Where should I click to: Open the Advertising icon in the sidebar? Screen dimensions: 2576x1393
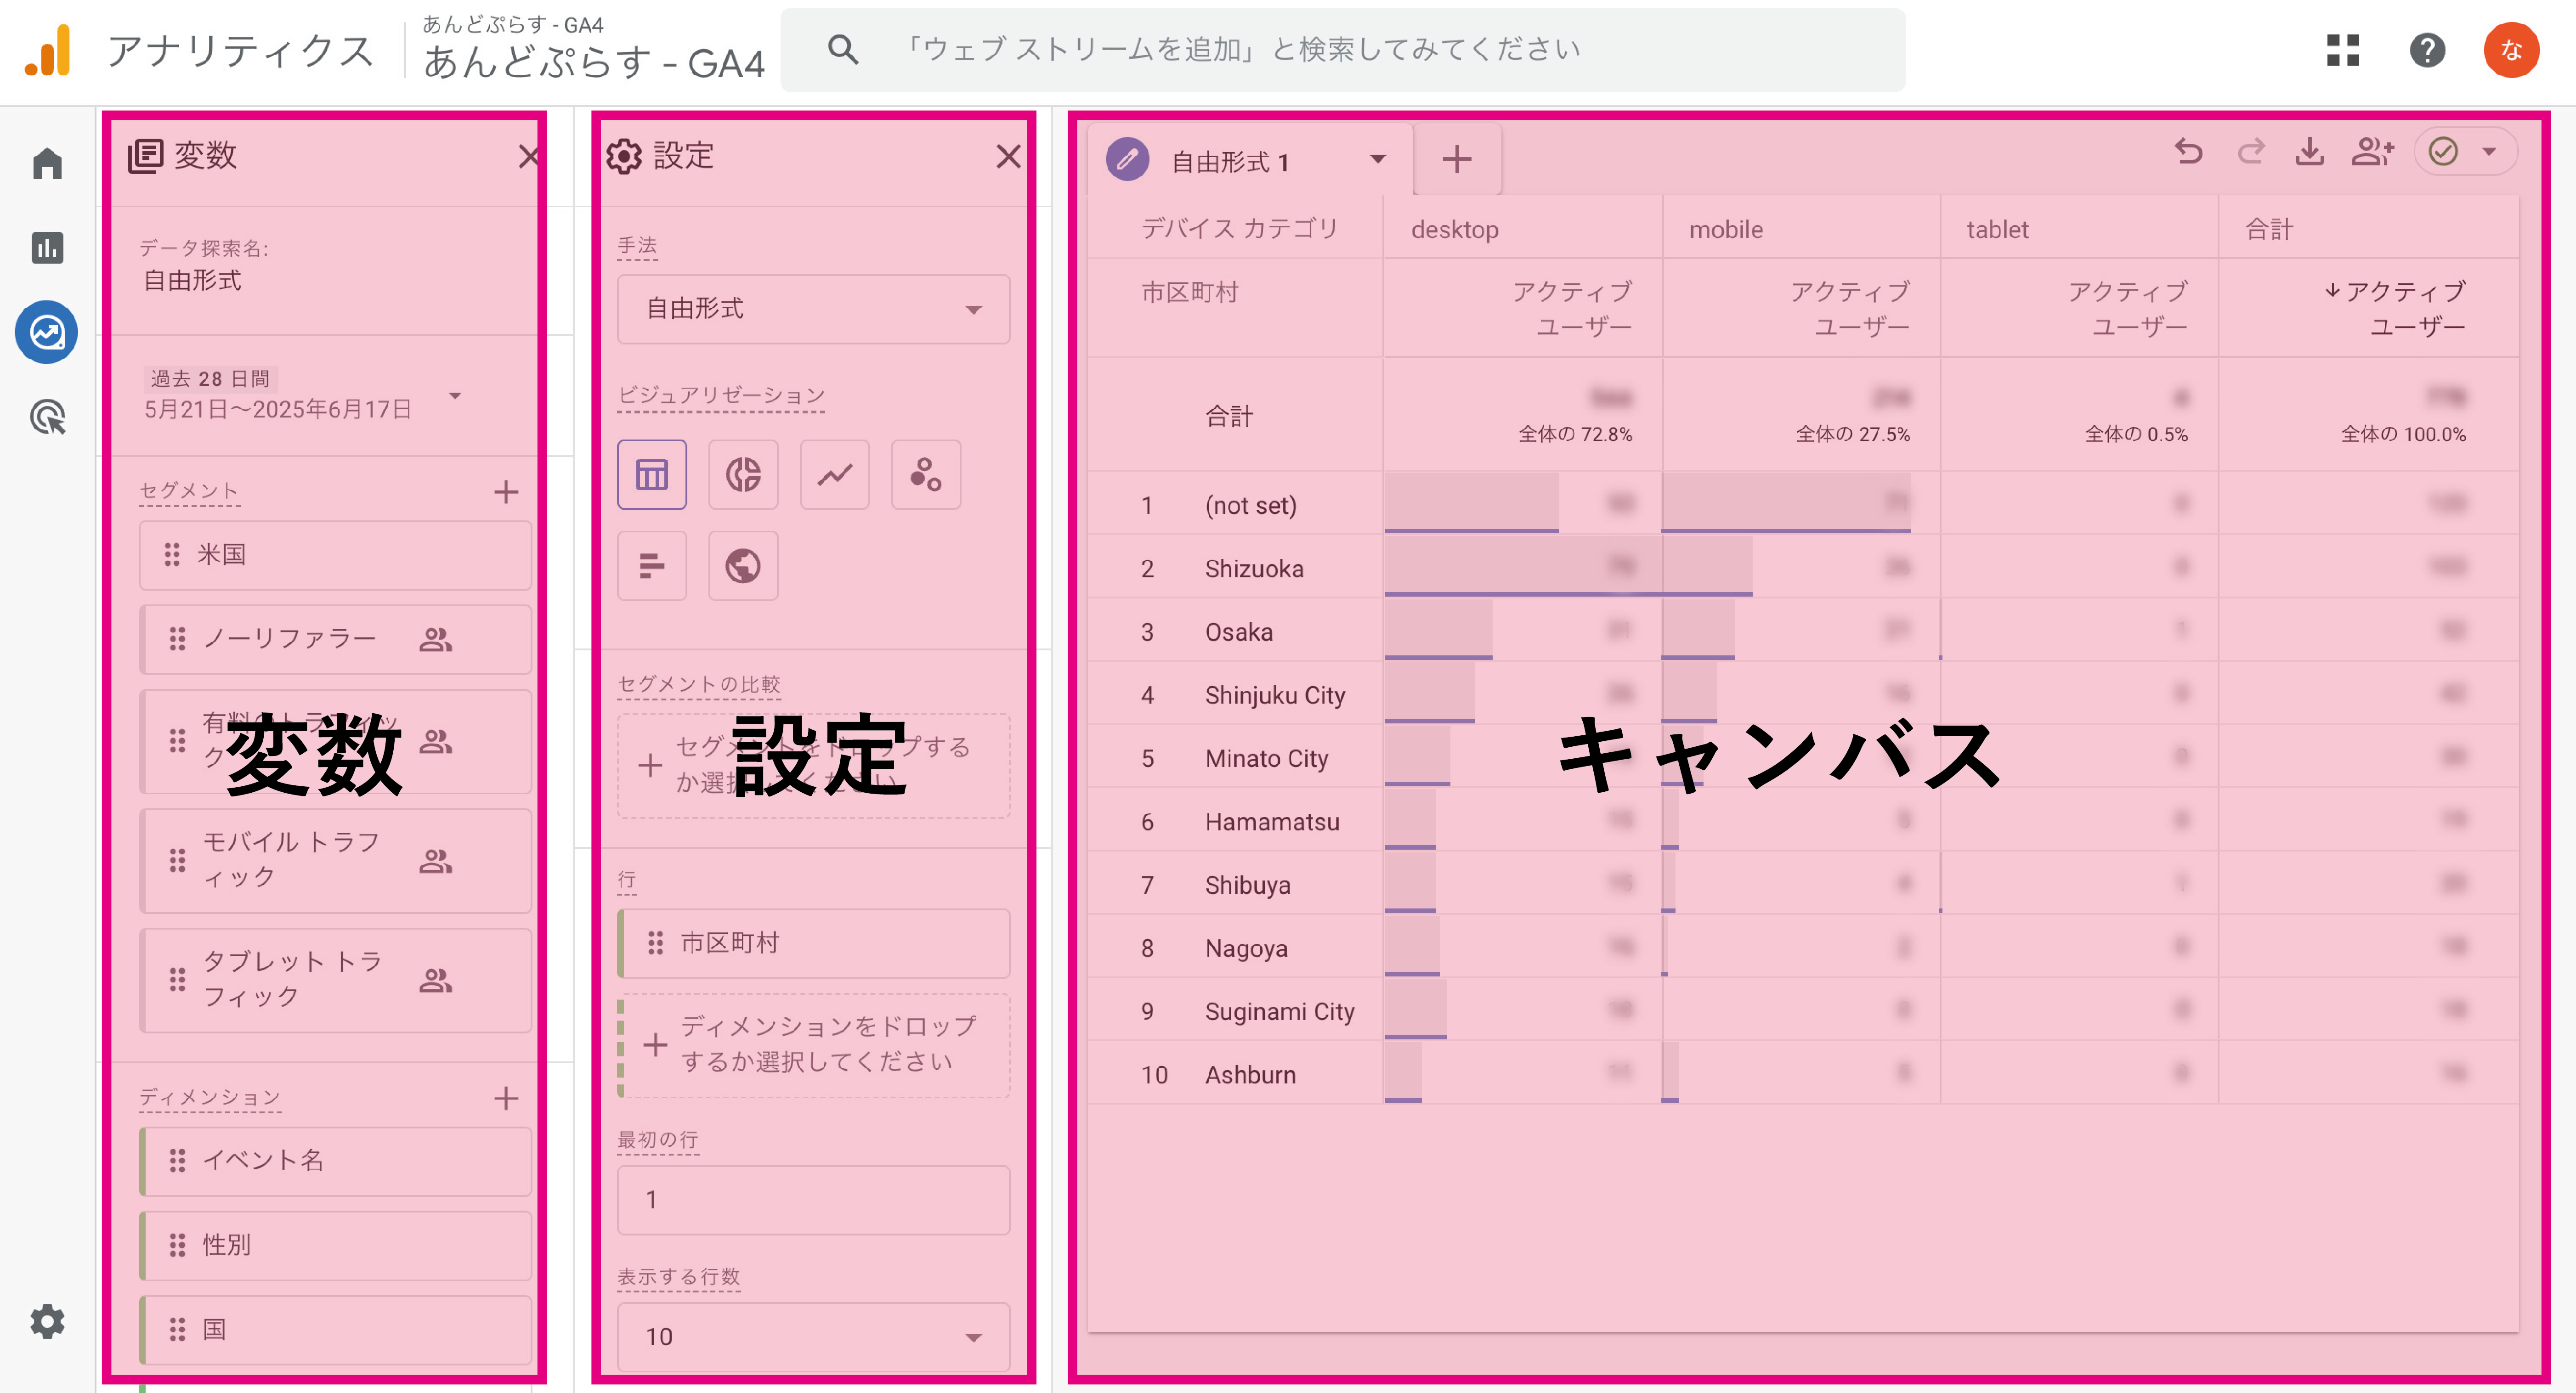(x=47, y=417)
